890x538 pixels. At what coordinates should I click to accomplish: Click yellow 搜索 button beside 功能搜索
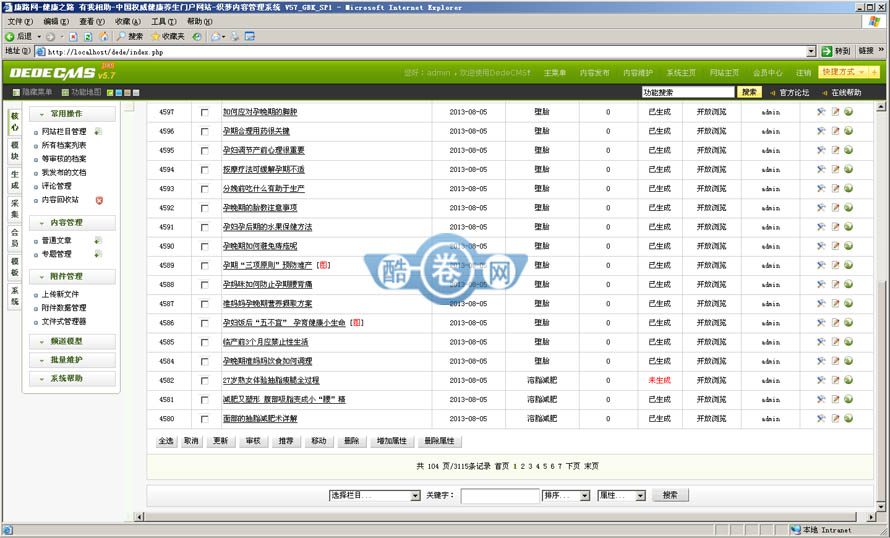click(749, 93)
